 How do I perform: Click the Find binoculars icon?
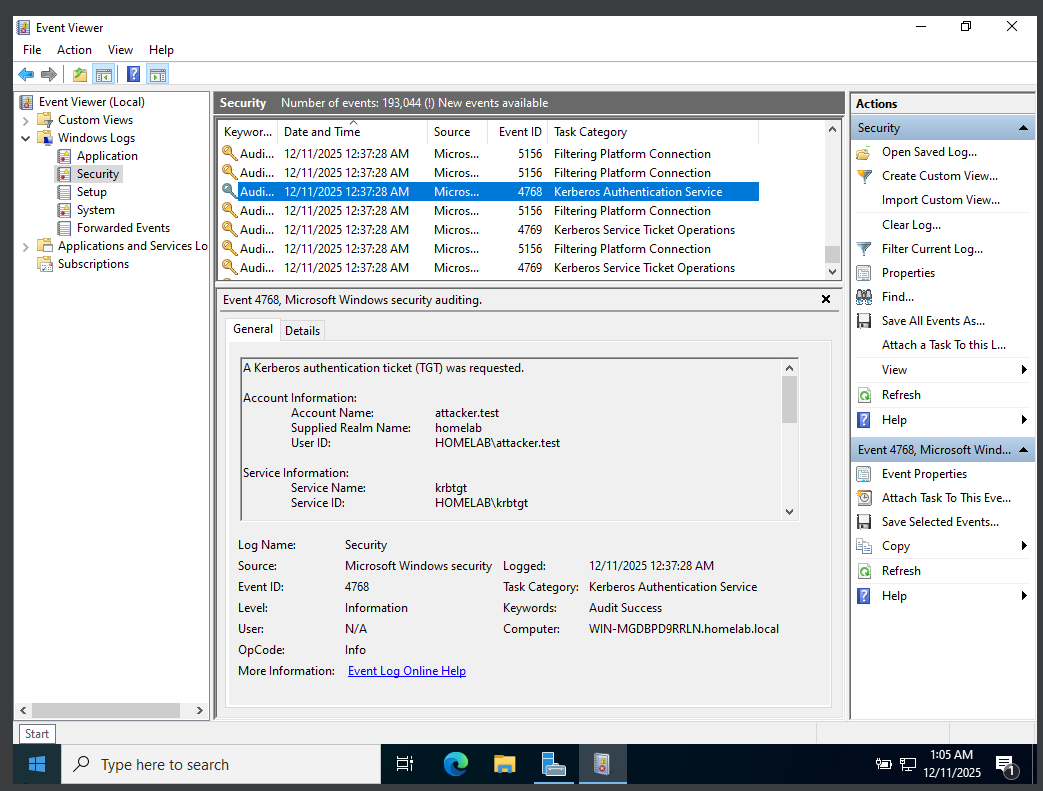(x=864, y=297)
